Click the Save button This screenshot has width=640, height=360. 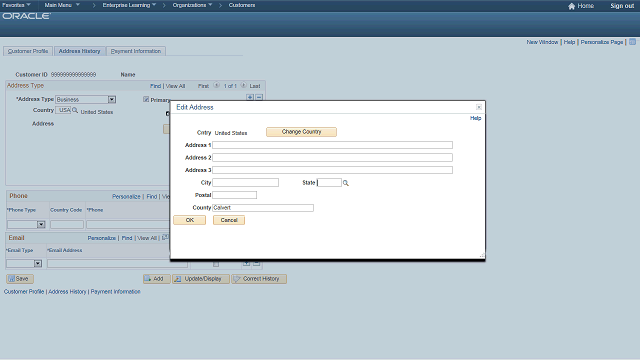[20, 279]
